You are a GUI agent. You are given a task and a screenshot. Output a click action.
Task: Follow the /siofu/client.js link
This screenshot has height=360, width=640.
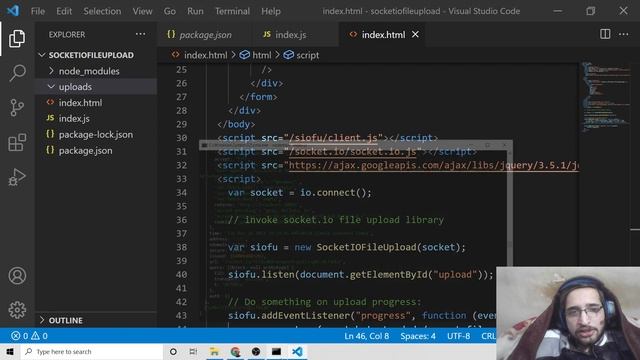click(x=333, y=138)
